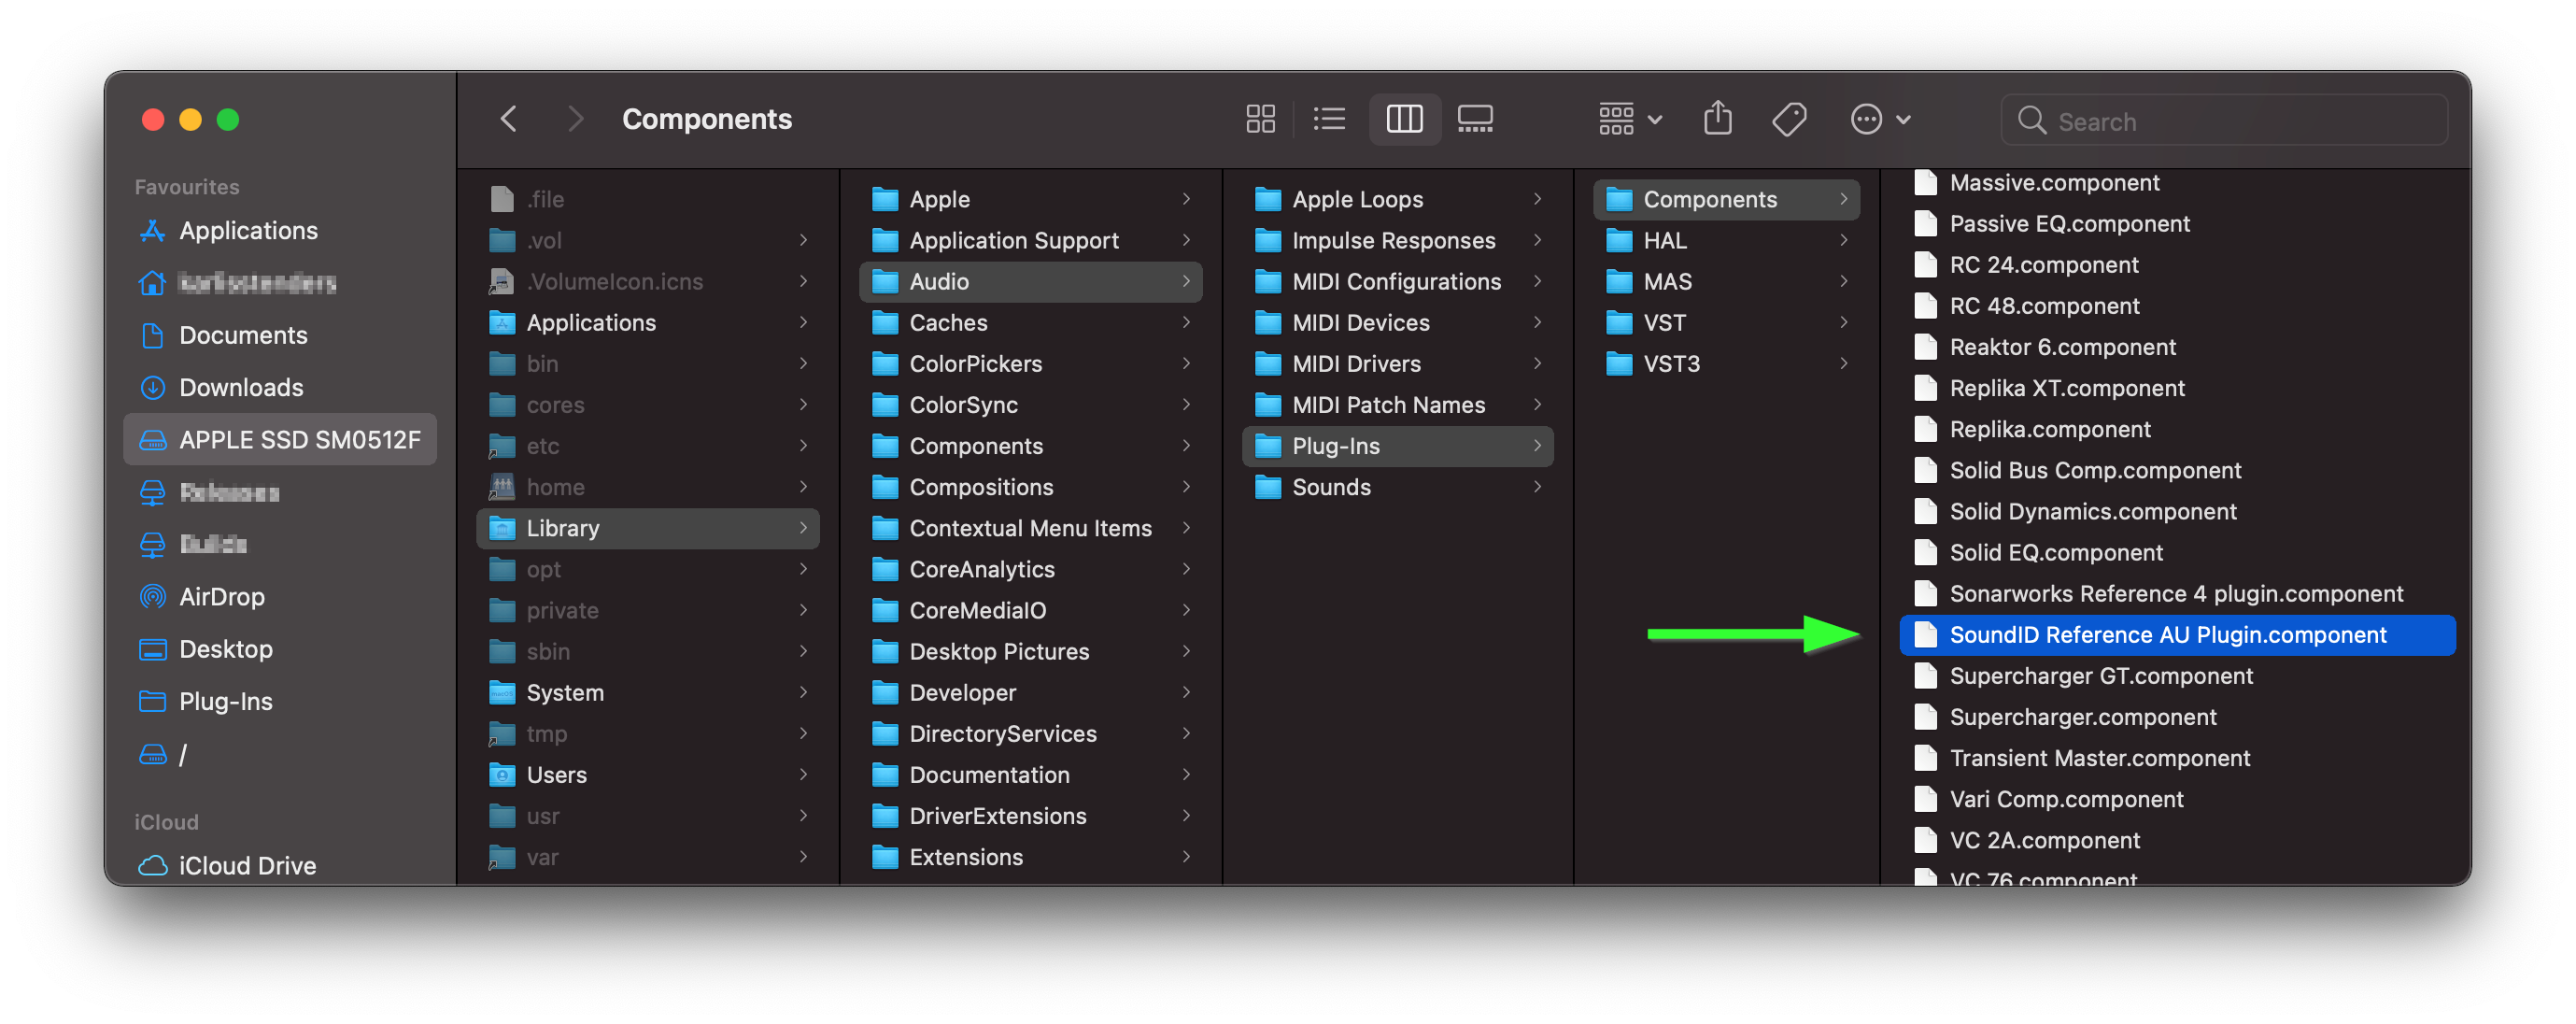Select VC 2A.component file

[2177, 840]
